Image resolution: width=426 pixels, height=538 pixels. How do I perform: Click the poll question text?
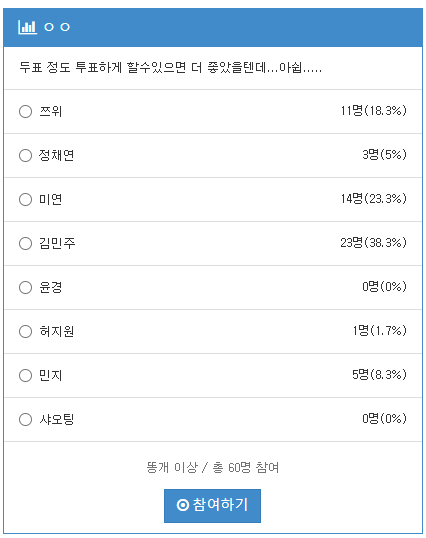coord(170,67)
